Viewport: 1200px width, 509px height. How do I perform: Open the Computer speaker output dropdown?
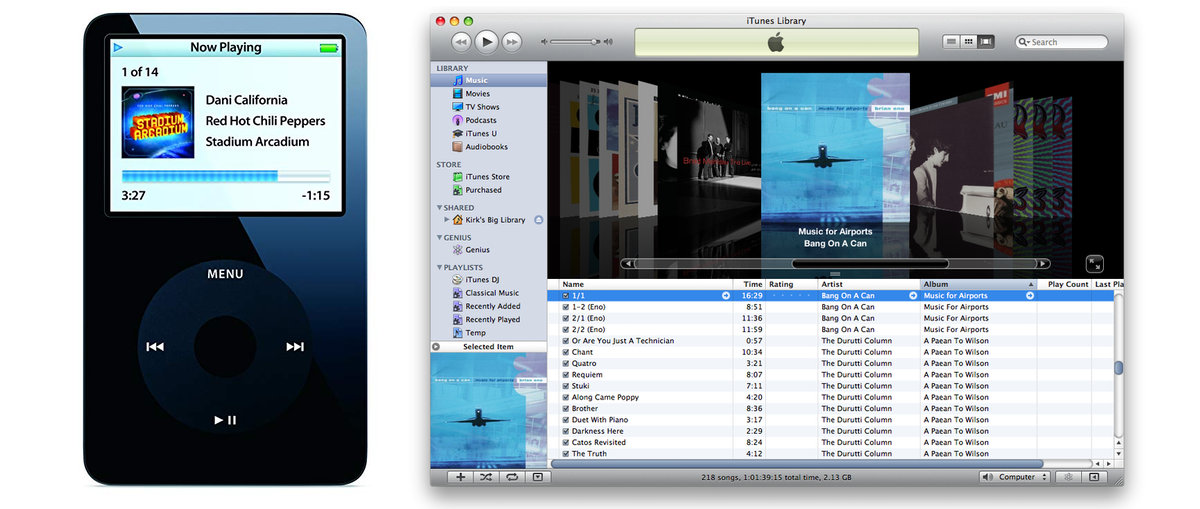pos(1015,477)
